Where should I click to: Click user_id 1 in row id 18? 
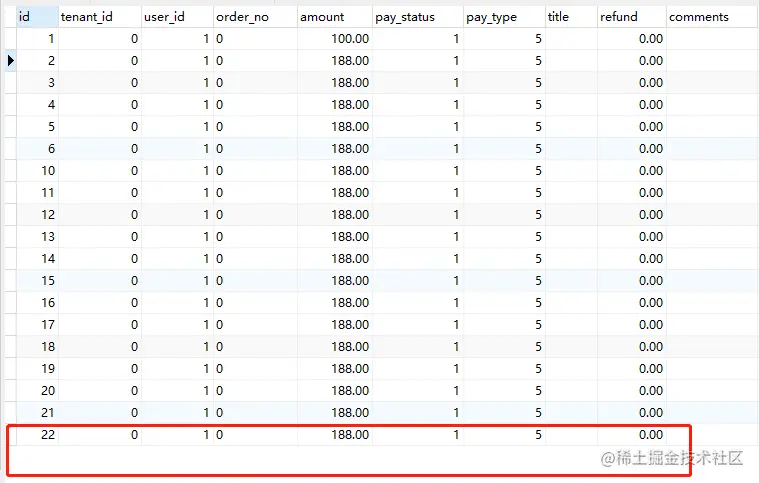[177, 347]
